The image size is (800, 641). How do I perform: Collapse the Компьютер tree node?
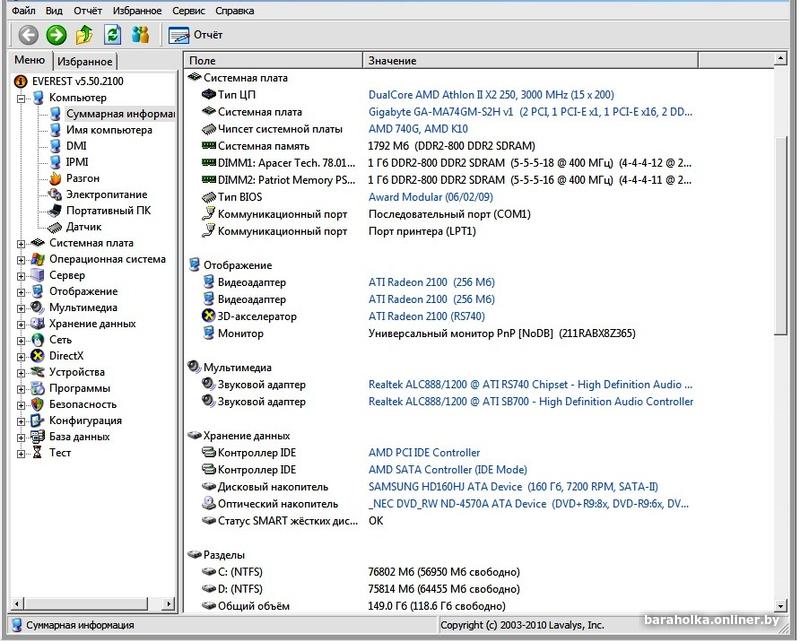(21, 98)
